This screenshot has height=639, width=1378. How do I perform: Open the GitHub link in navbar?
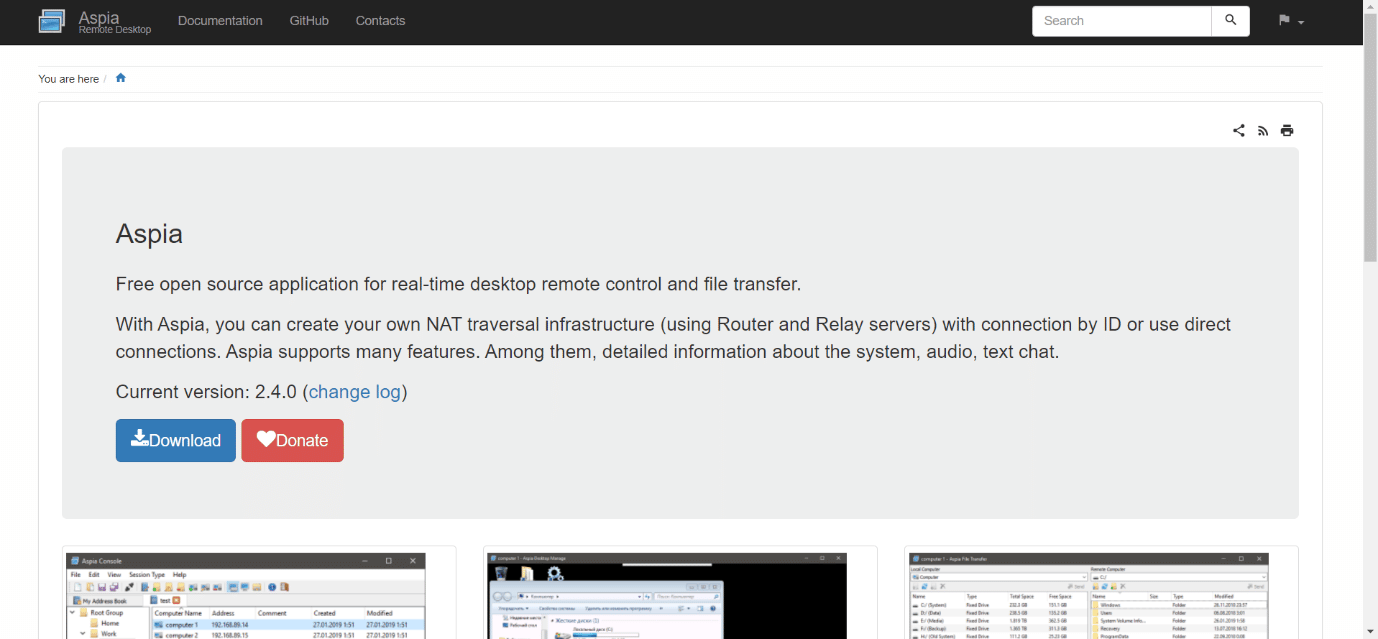(x=309, y=21)
